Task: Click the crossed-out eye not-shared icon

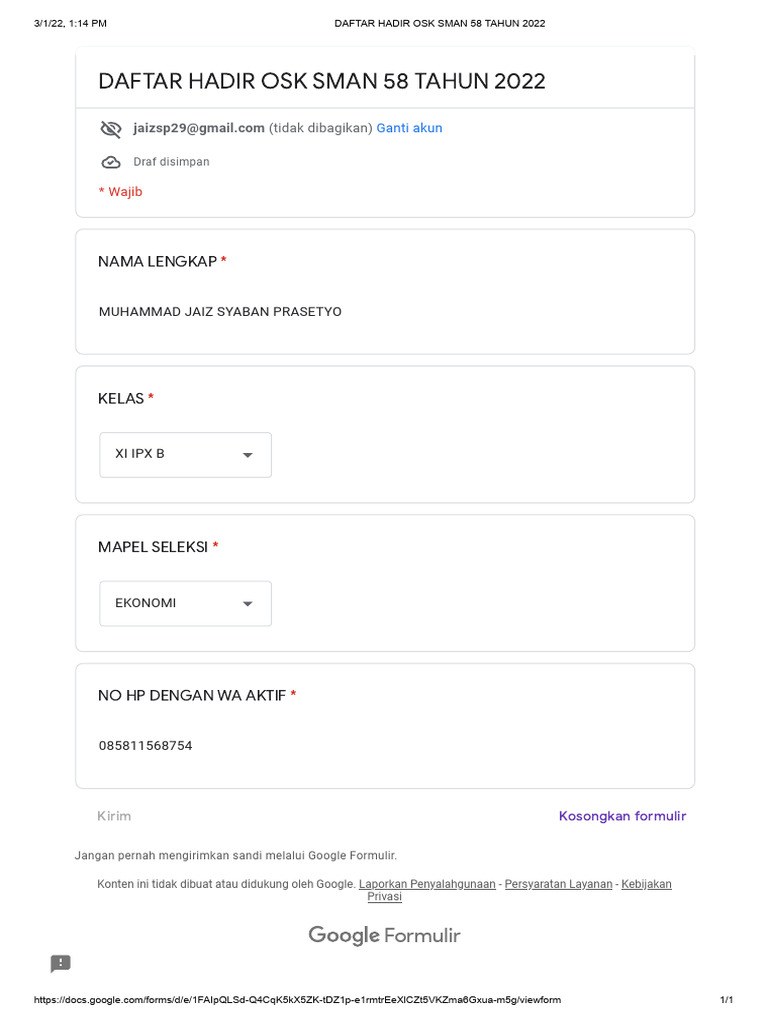Action: [110, 129]
